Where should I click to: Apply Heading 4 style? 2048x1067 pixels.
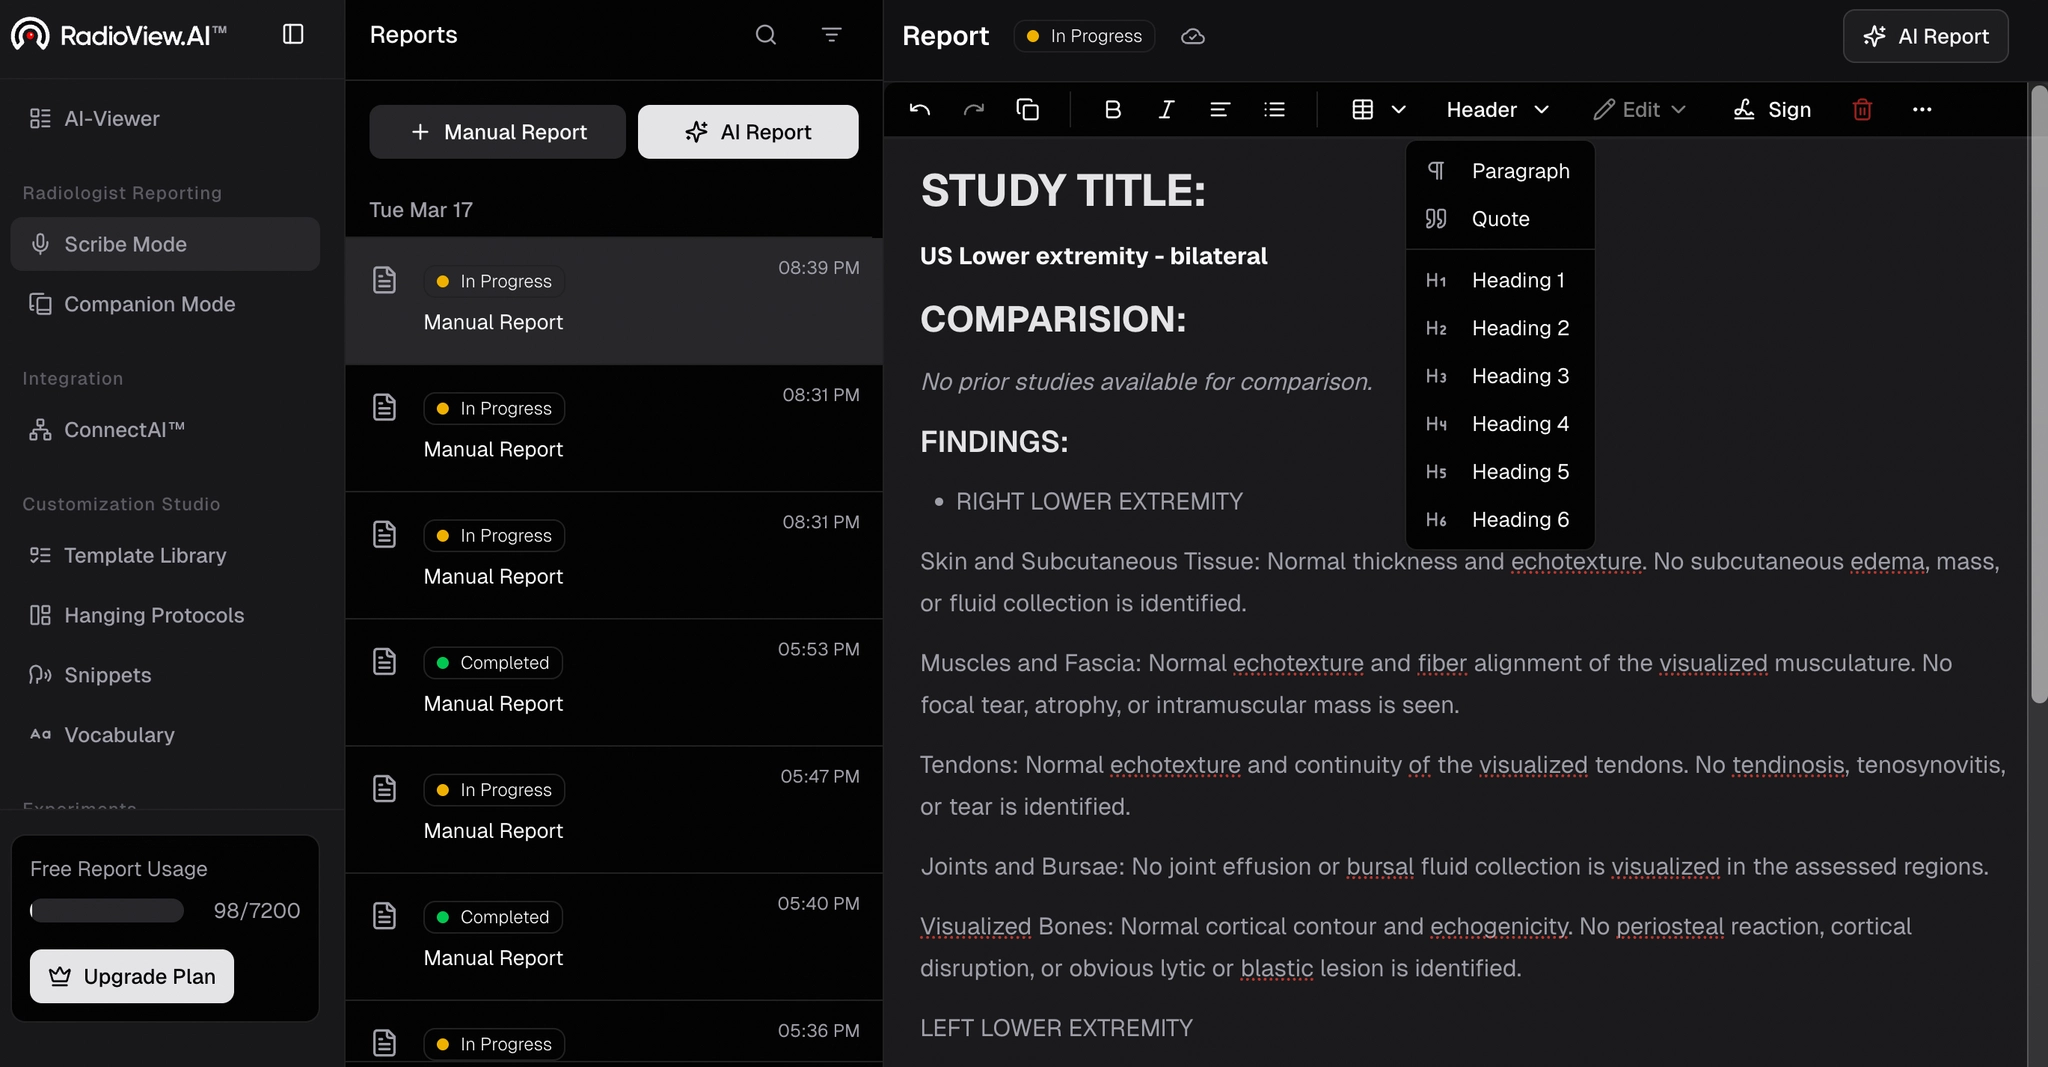pos(1500,425)
